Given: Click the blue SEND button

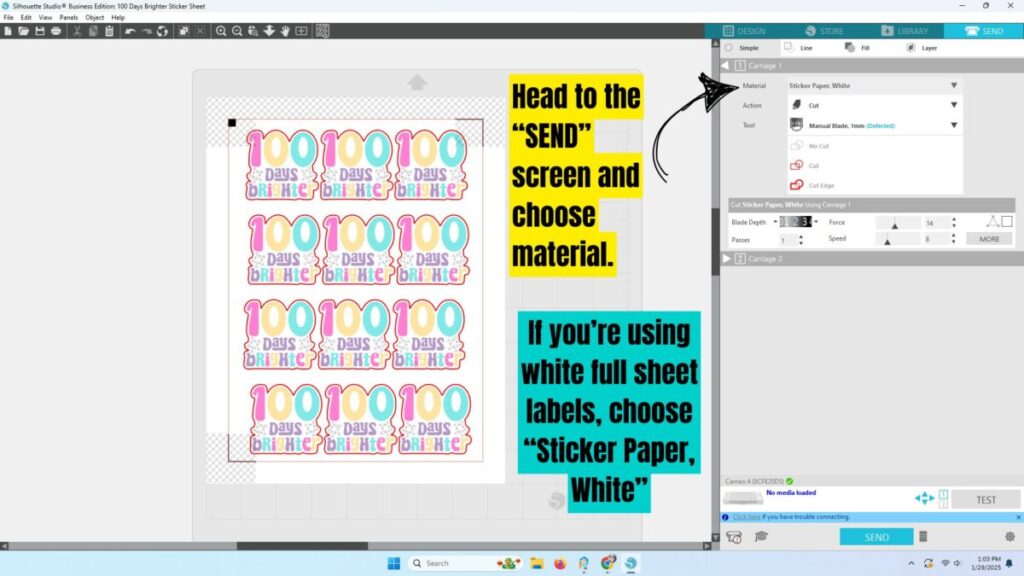Looking at the screenshot, I should 876,537.
